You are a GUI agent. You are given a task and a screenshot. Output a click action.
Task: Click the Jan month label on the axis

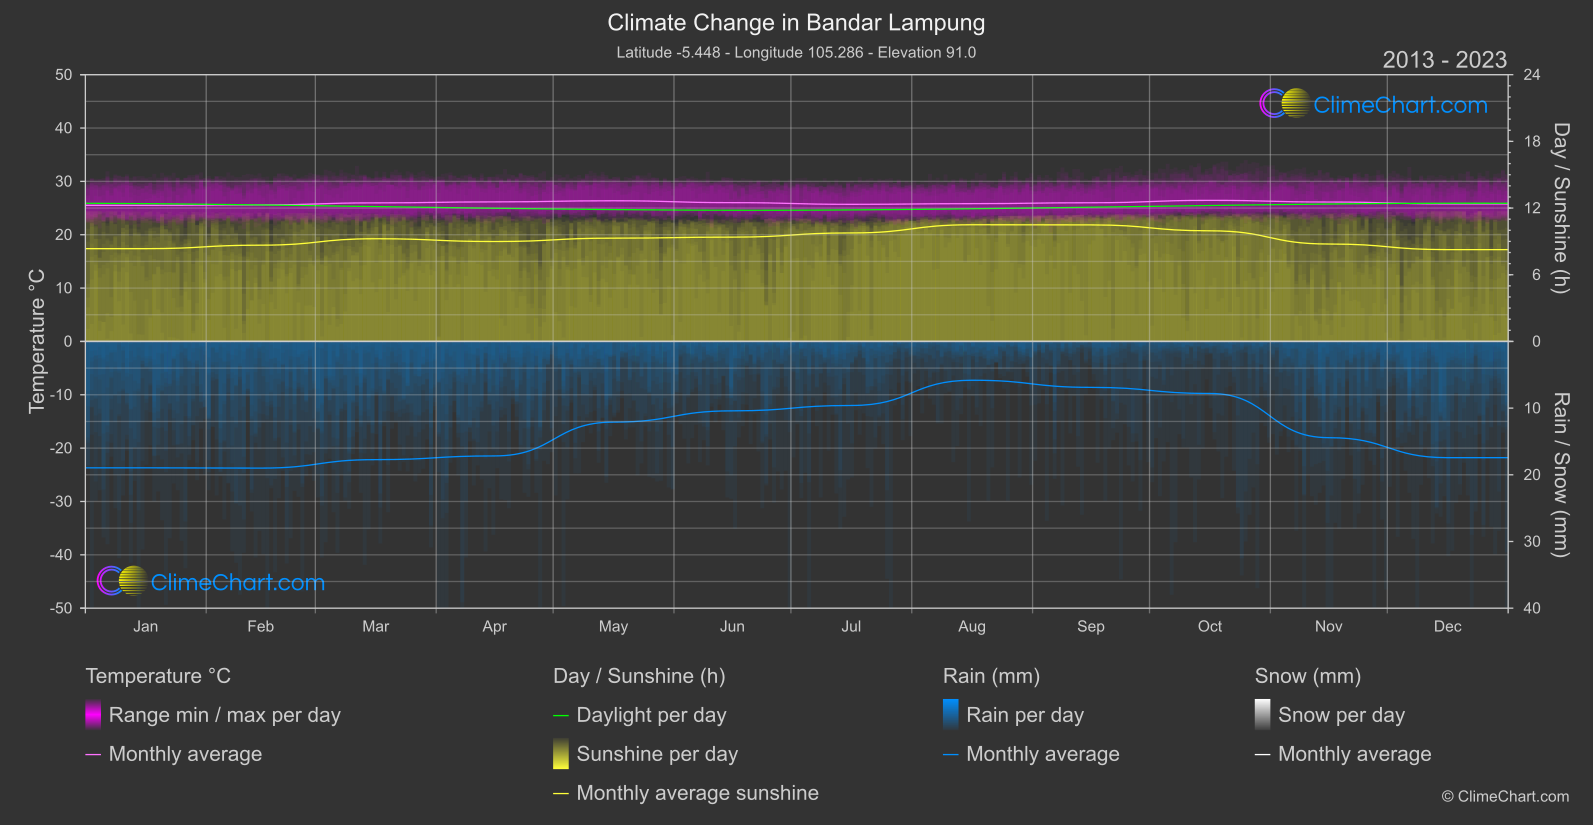coord(146,626)
